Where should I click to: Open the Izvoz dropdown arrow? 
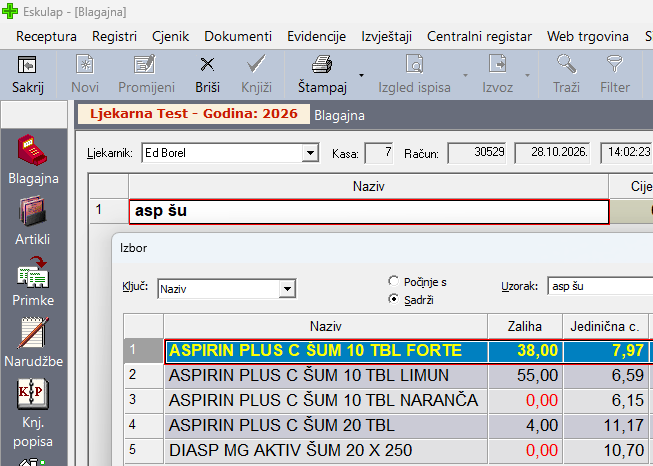527,75
